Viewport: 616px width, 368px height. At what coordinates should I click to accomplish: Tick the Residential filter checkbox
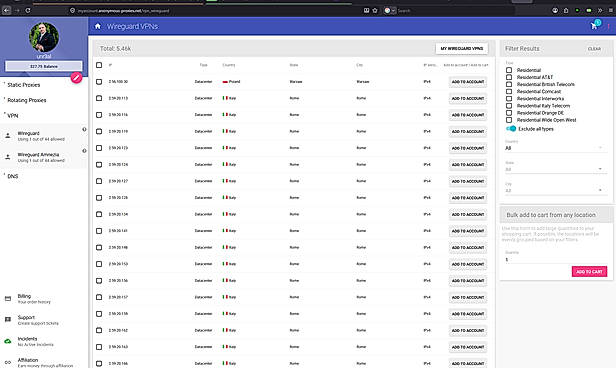(x=509, y=70)
